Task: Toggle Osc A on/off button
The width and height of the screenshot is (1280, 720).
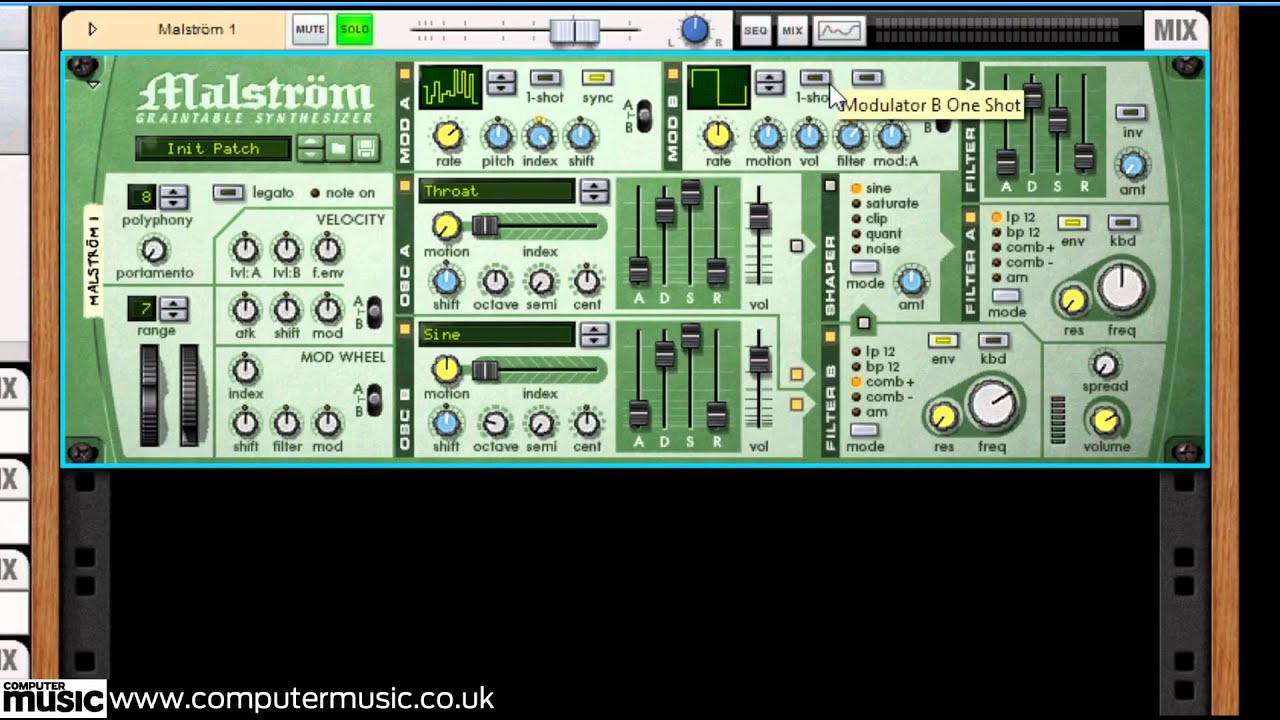Action: pos(406,184)
